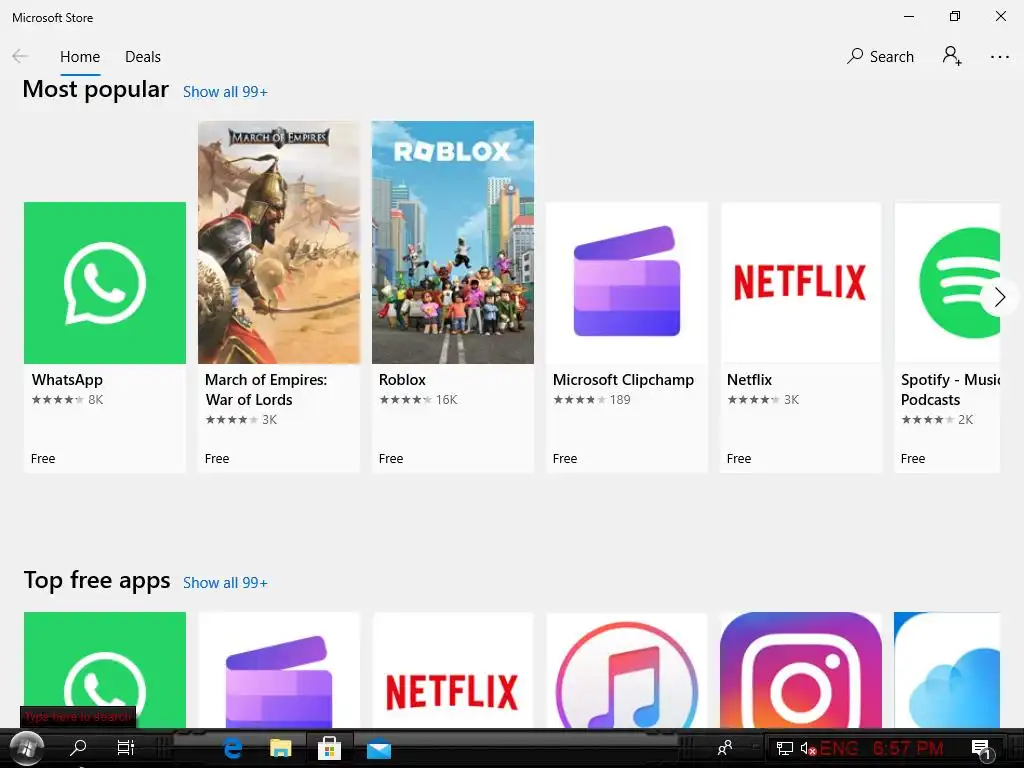Click the ENG language indicator

[839, 748]
